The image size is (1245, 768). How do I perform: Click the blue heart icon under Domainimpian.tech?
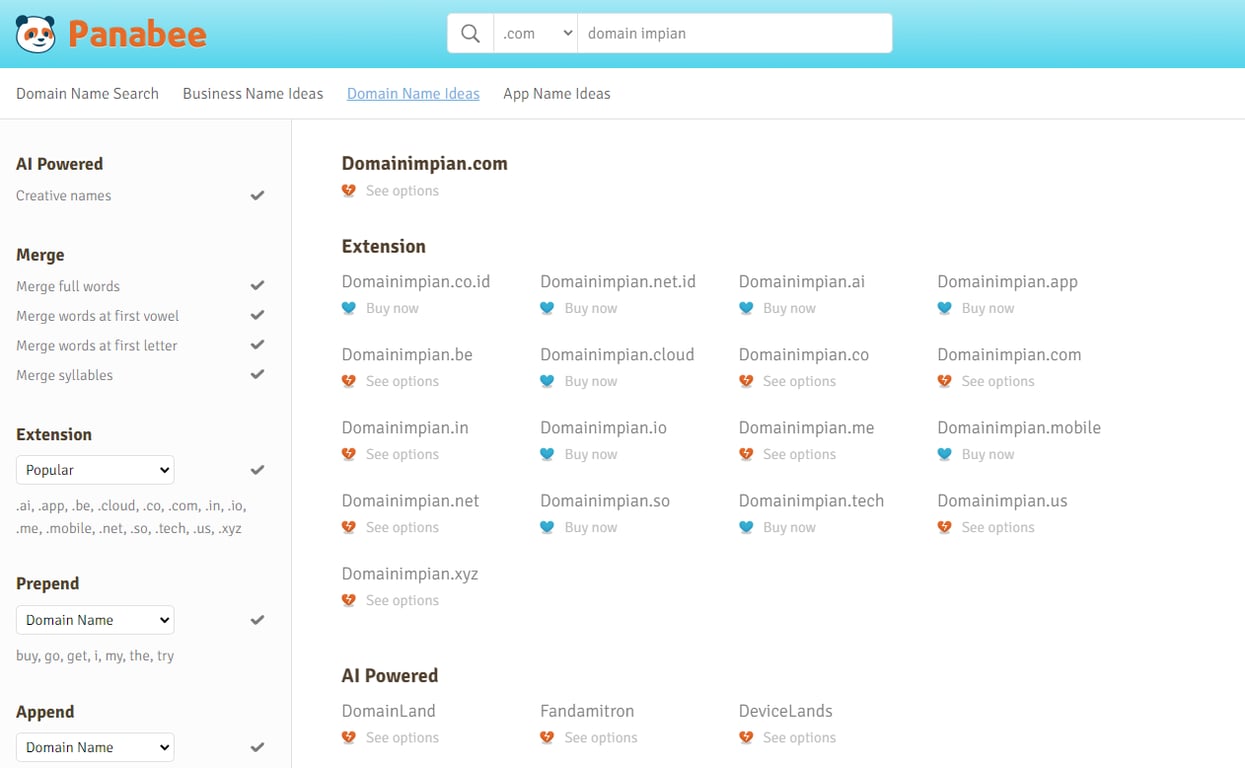click(x=746, y=527)
